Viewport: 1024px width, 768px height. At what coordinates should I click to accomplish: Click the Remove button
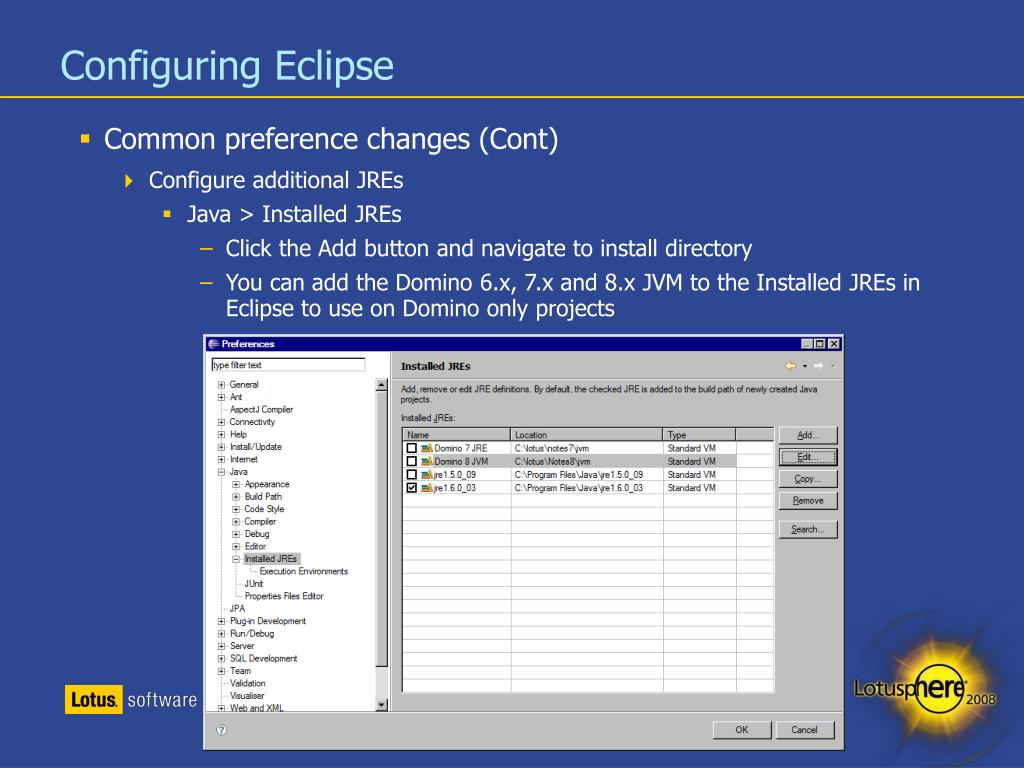click(x=808, y=500)
